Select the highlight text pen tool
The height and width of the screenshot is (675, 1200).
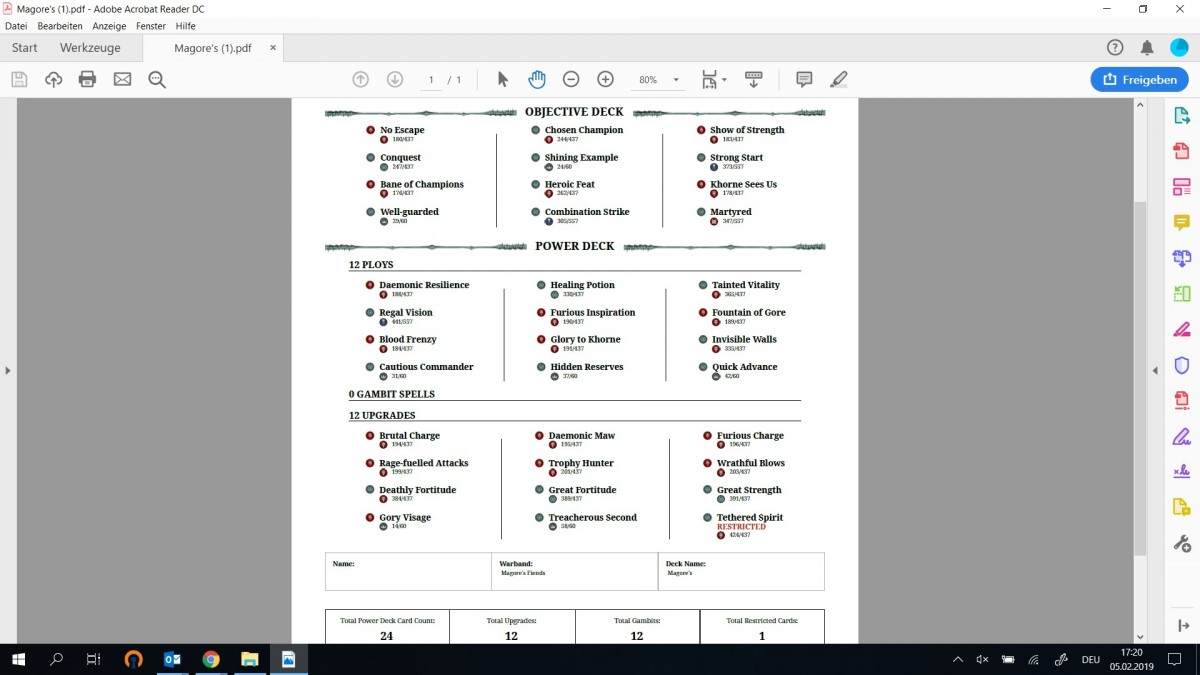point(838,79)
